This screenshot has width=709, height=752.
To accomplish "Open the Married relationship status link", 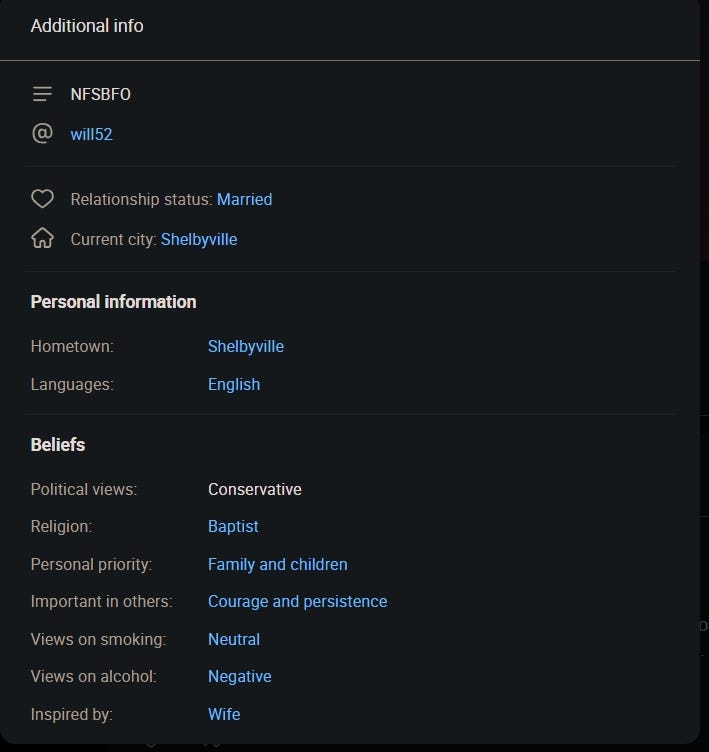I will click(244, 200).
